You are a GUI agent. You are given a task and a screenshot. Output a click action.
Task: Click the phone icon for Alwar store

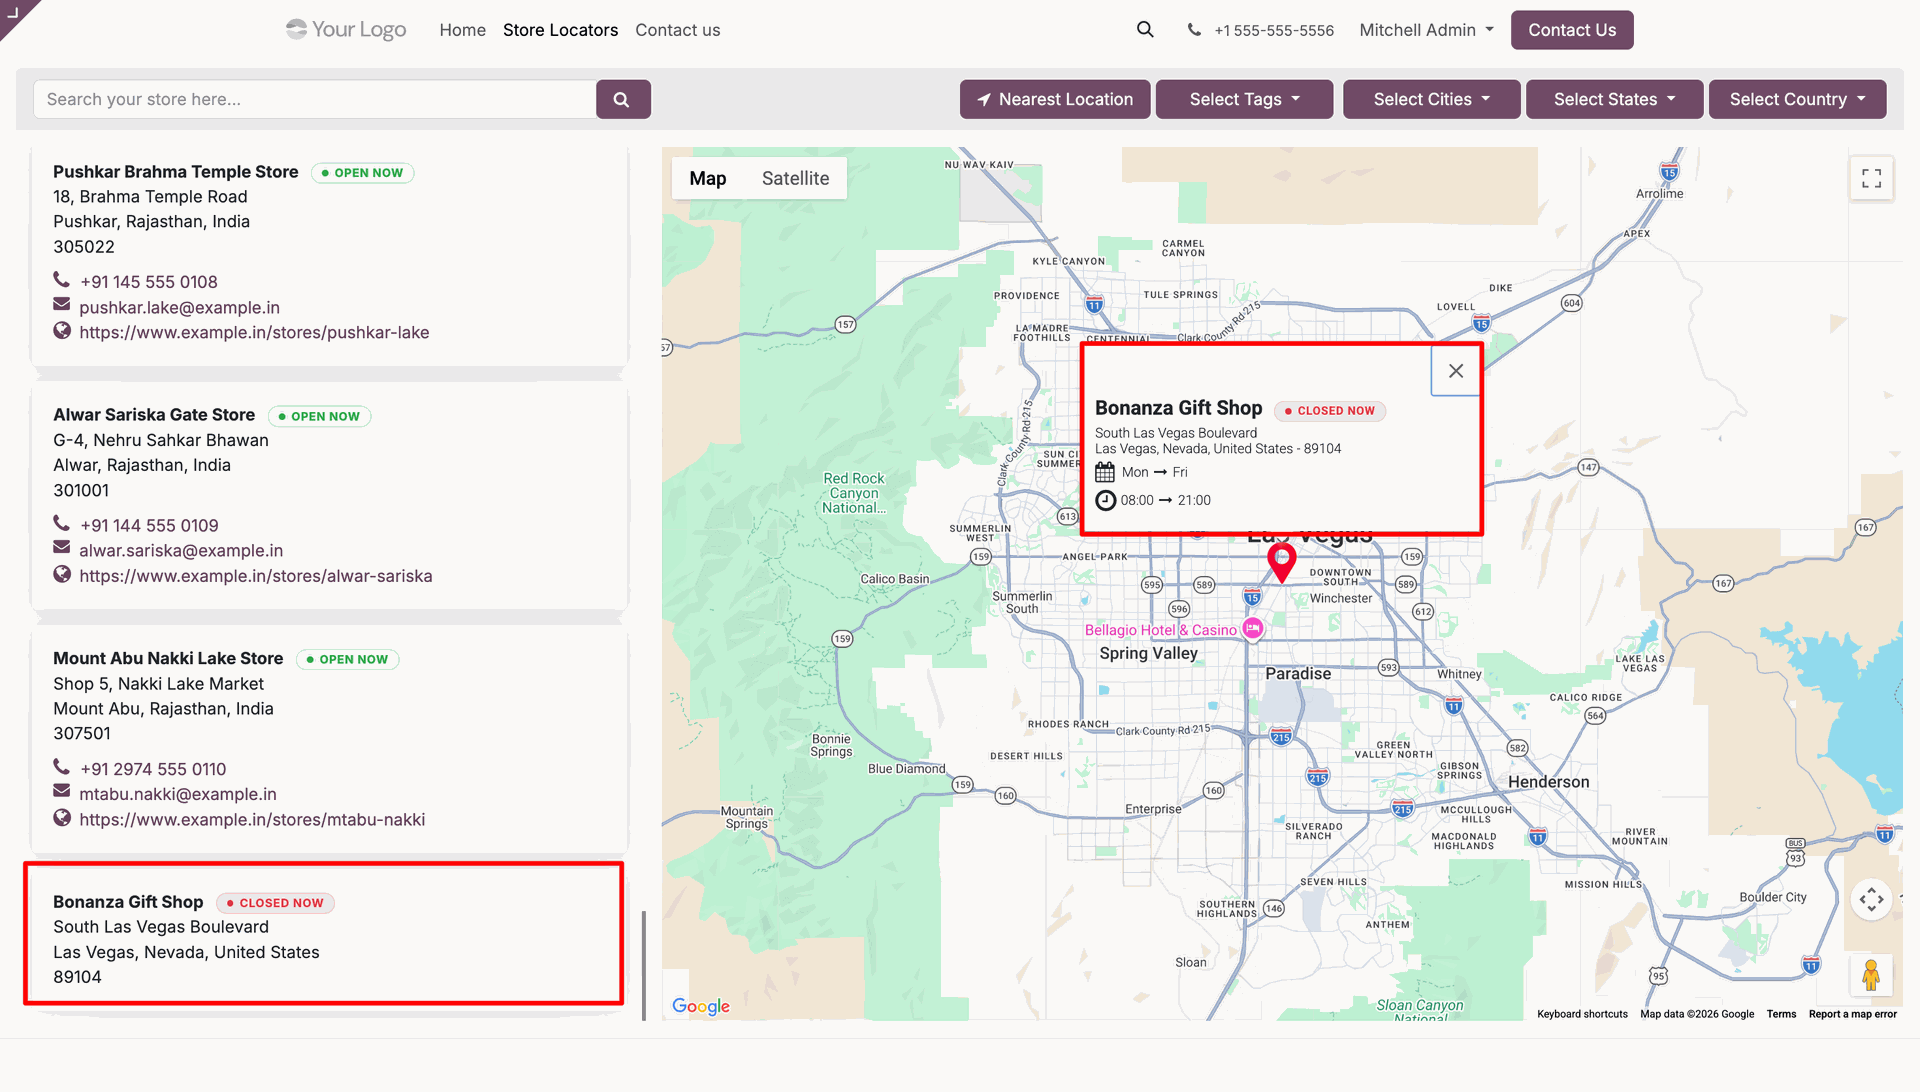click(x=62, y=523)
